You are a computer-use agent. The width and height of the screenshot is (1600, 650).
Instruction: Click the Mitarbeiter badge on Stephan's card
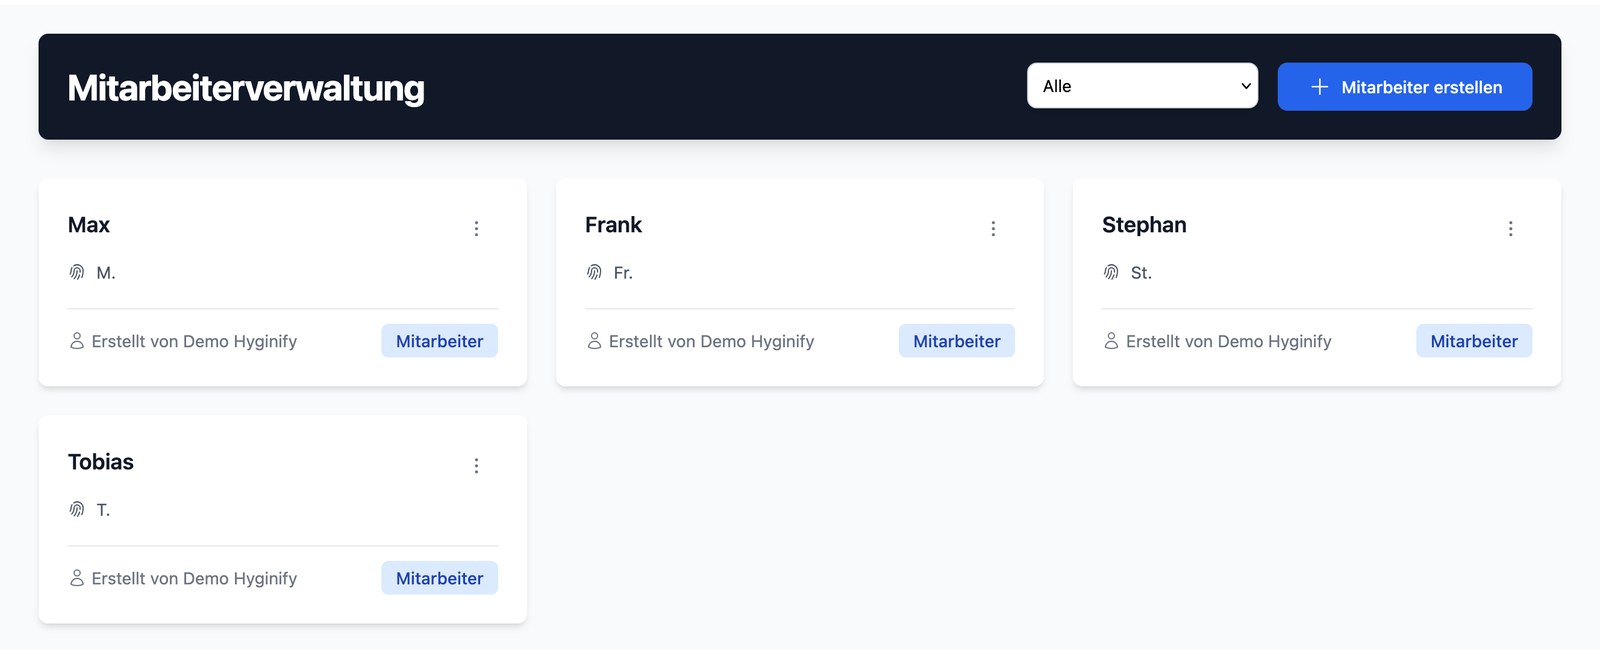[x=1473, y=341]
